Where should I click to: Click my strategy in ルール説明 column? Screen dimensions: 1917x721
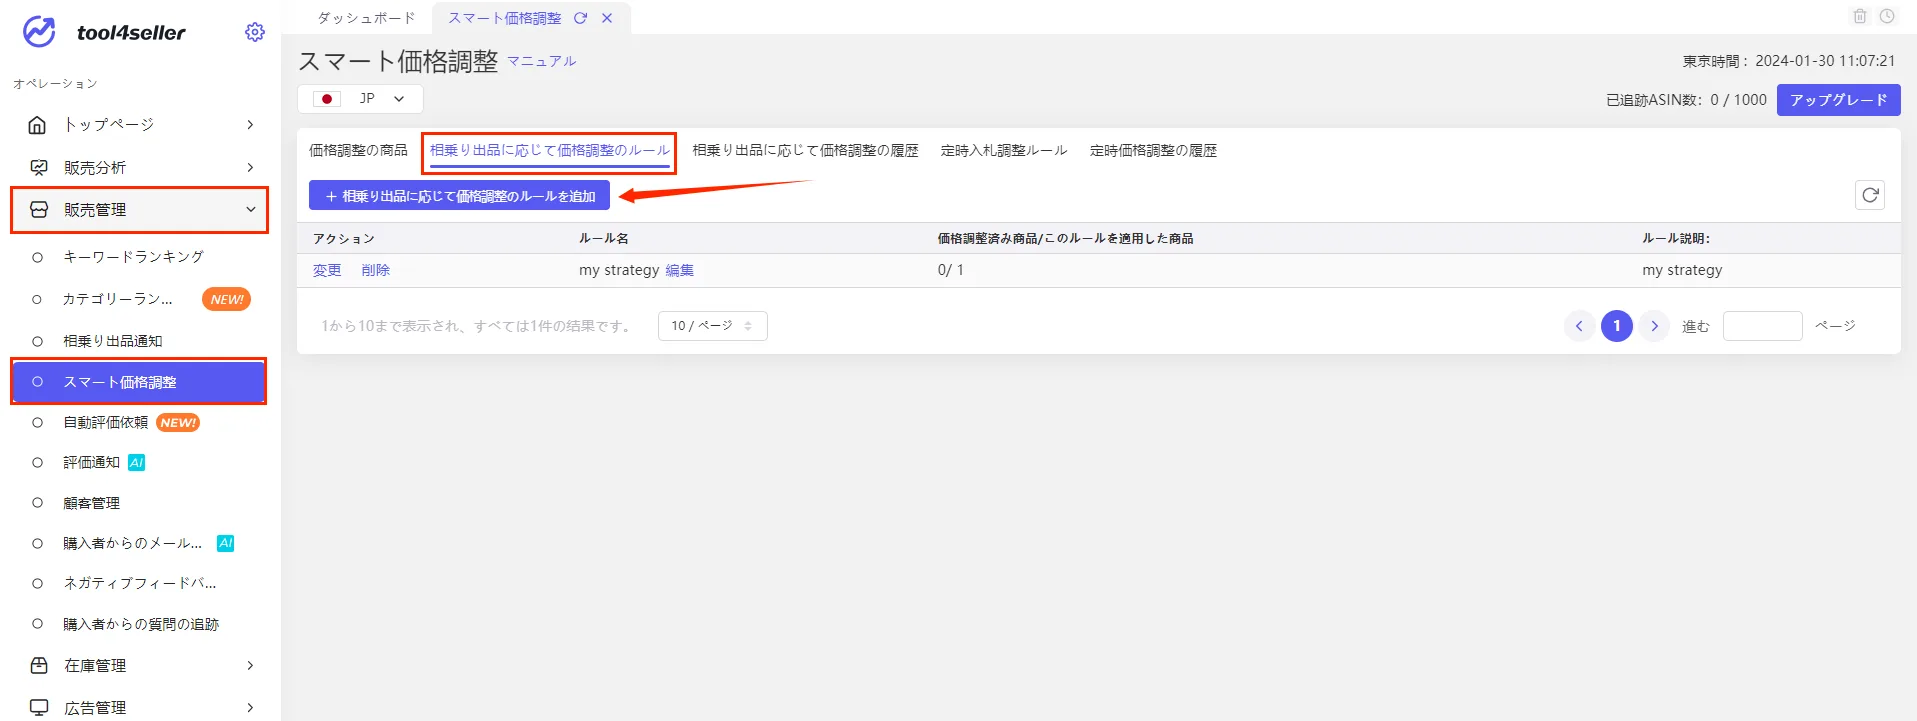tap(1682, 270)
